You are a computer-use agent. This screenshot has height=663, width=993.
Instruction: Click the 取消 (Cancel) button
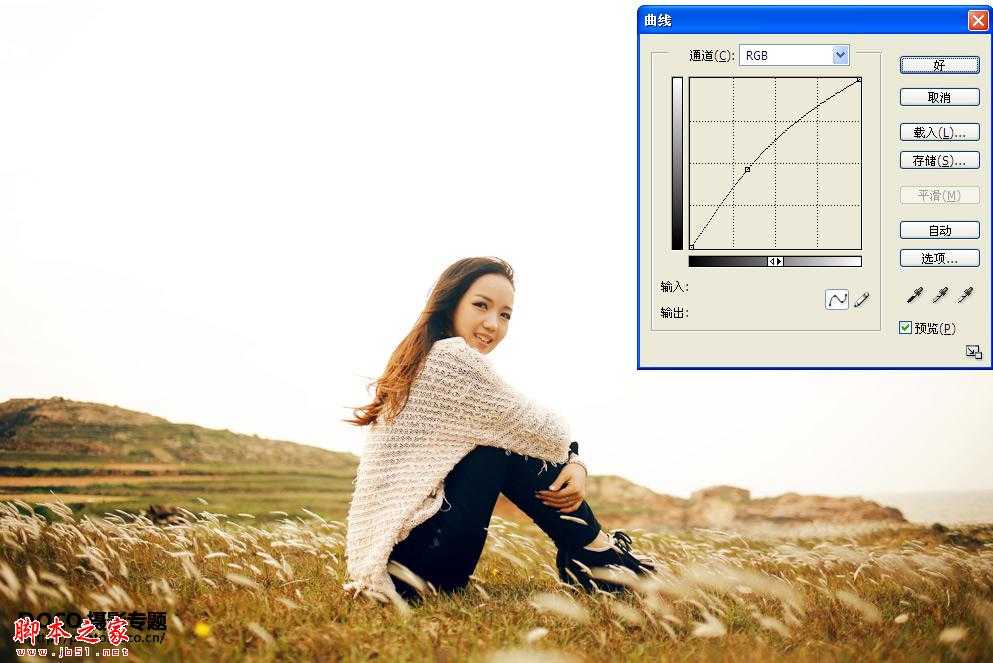coord(939,97)
